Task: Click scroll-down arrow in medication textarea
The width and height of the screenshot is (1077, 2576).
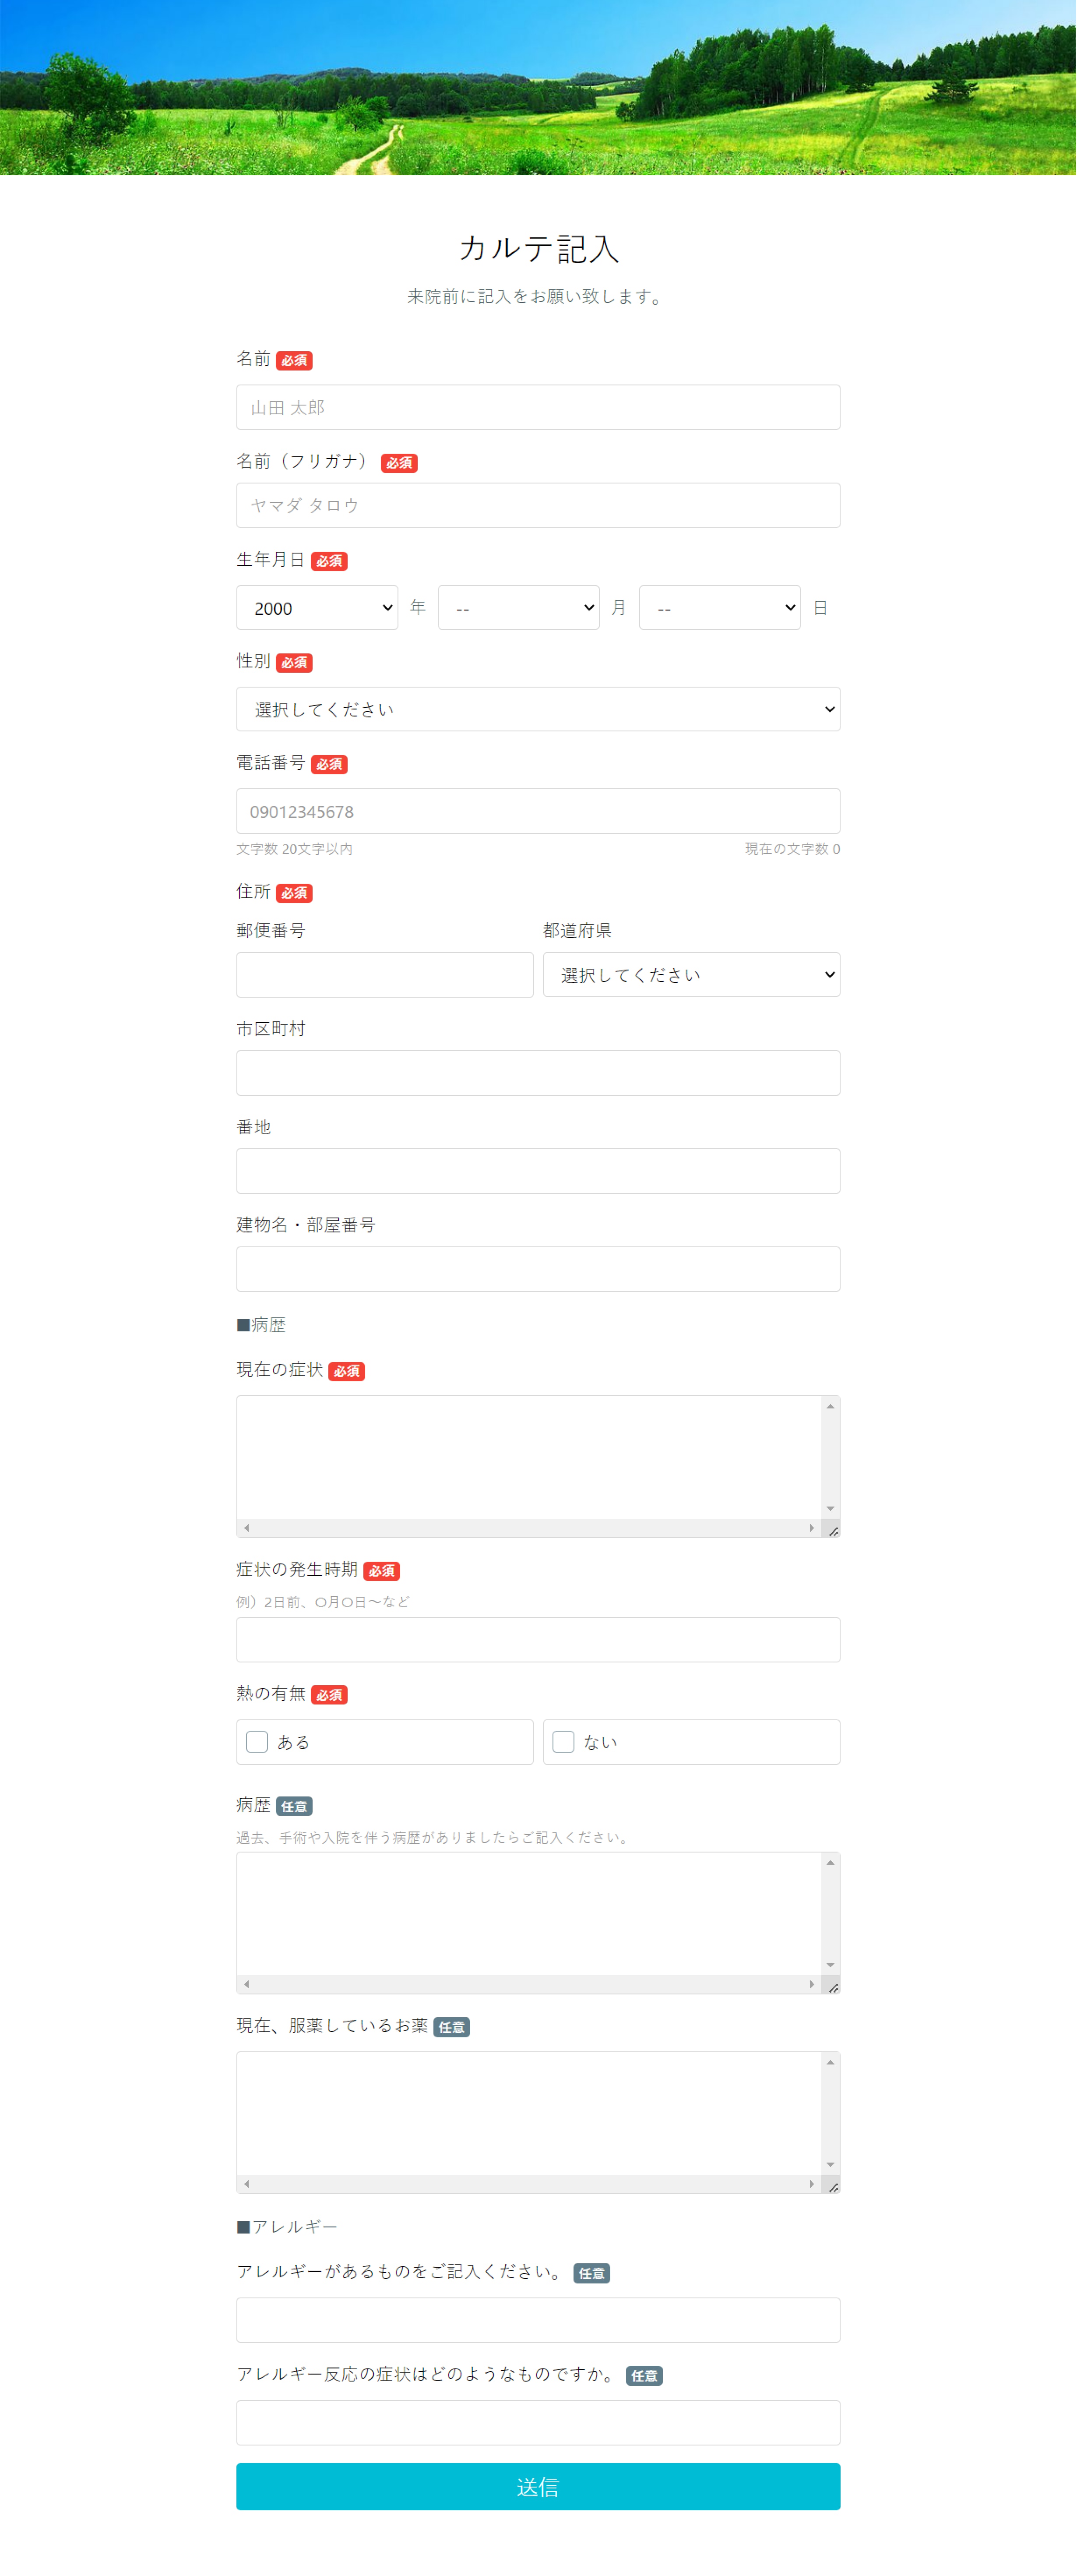Action: pos(830,2165)
